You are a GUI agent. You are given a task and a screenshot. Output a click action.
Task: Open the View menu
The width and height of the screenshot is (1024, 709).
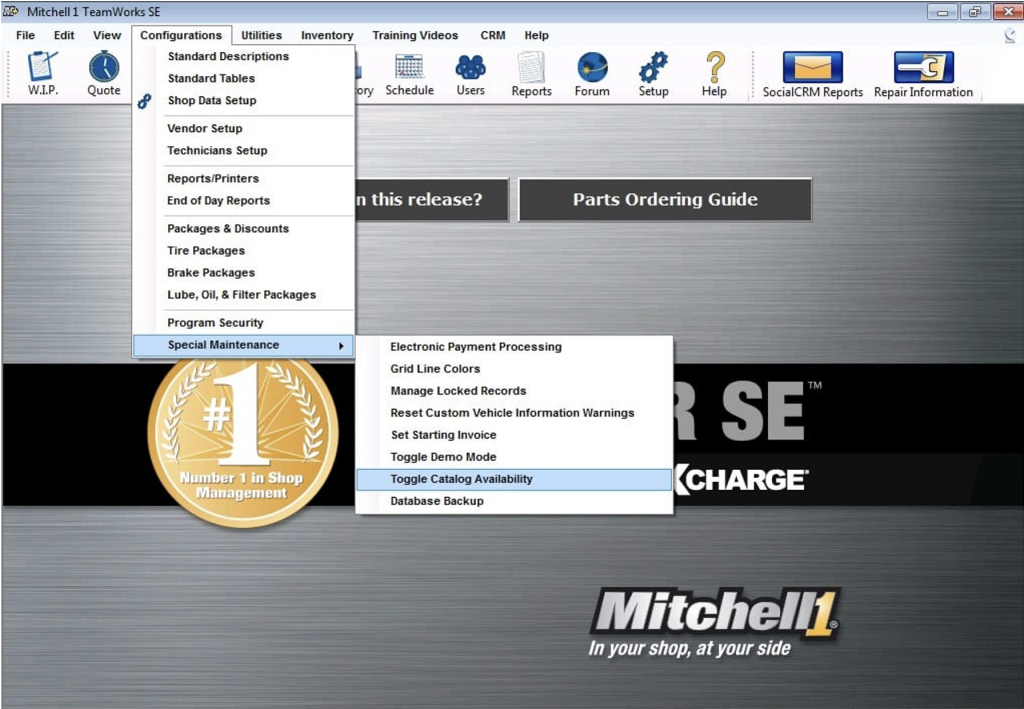coord(106,35)
